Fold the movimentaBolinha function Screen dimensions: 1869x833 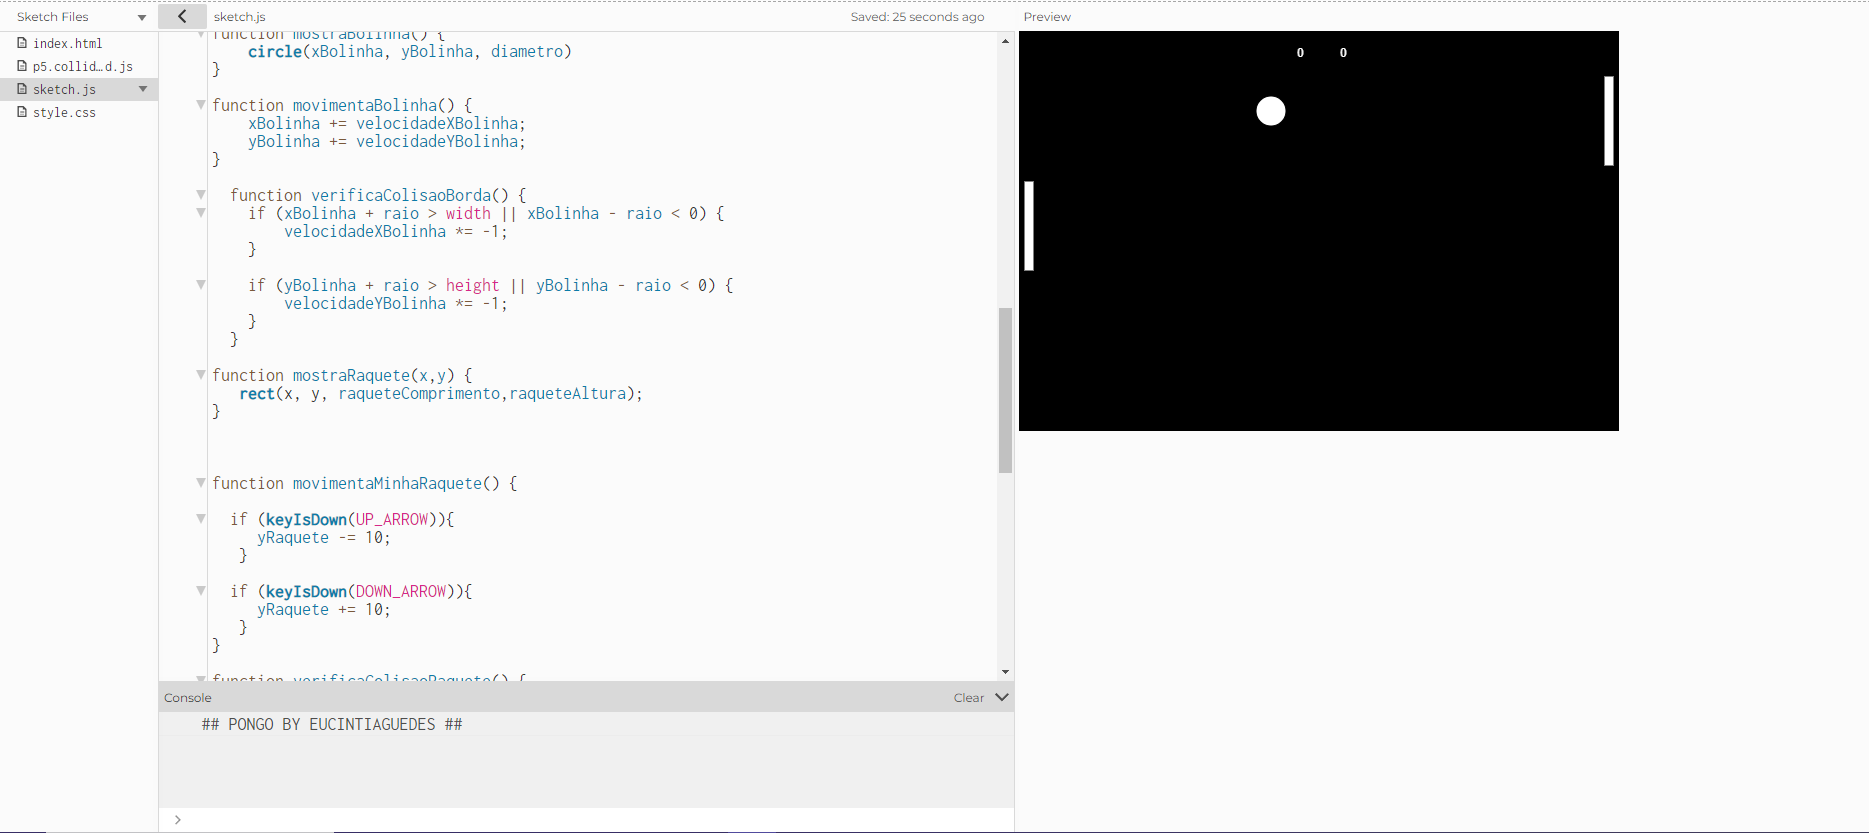click(x=201, y=105)
